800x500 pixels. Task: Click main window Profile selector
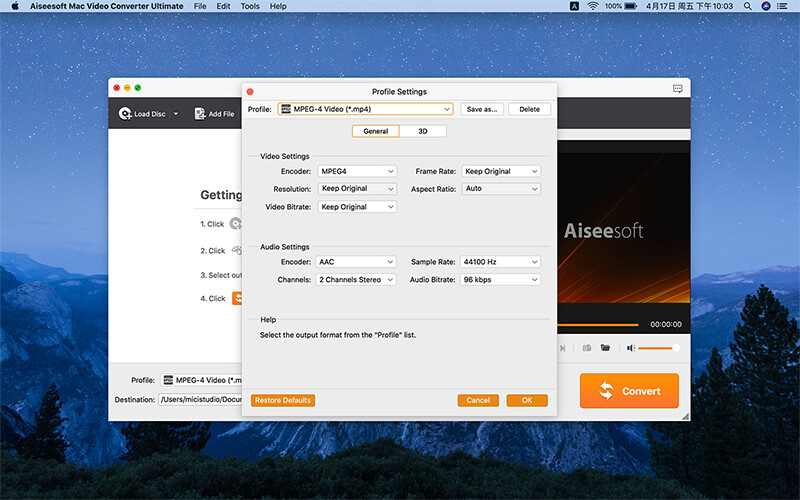tap(201, 380)
